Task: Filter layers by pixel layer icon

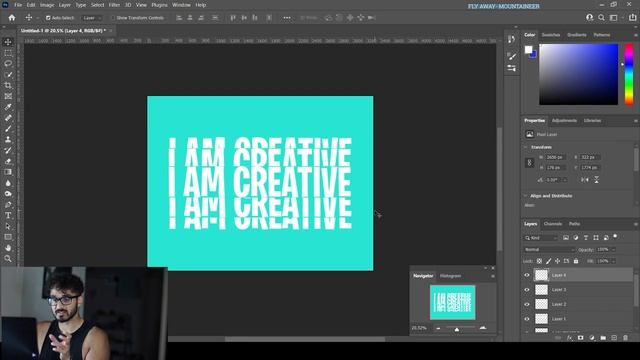Action: (566, 238)
